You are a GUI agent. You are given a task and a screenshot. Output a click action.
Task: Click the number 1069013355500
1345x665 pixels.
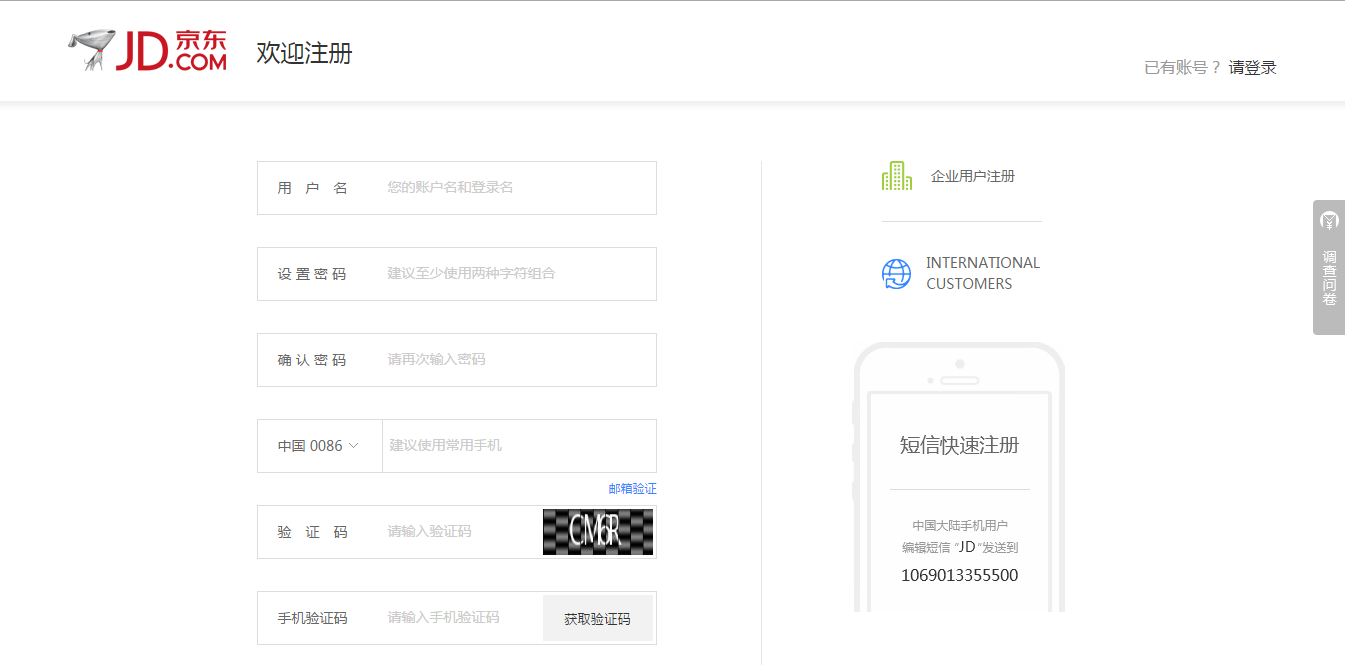[960, 575]
